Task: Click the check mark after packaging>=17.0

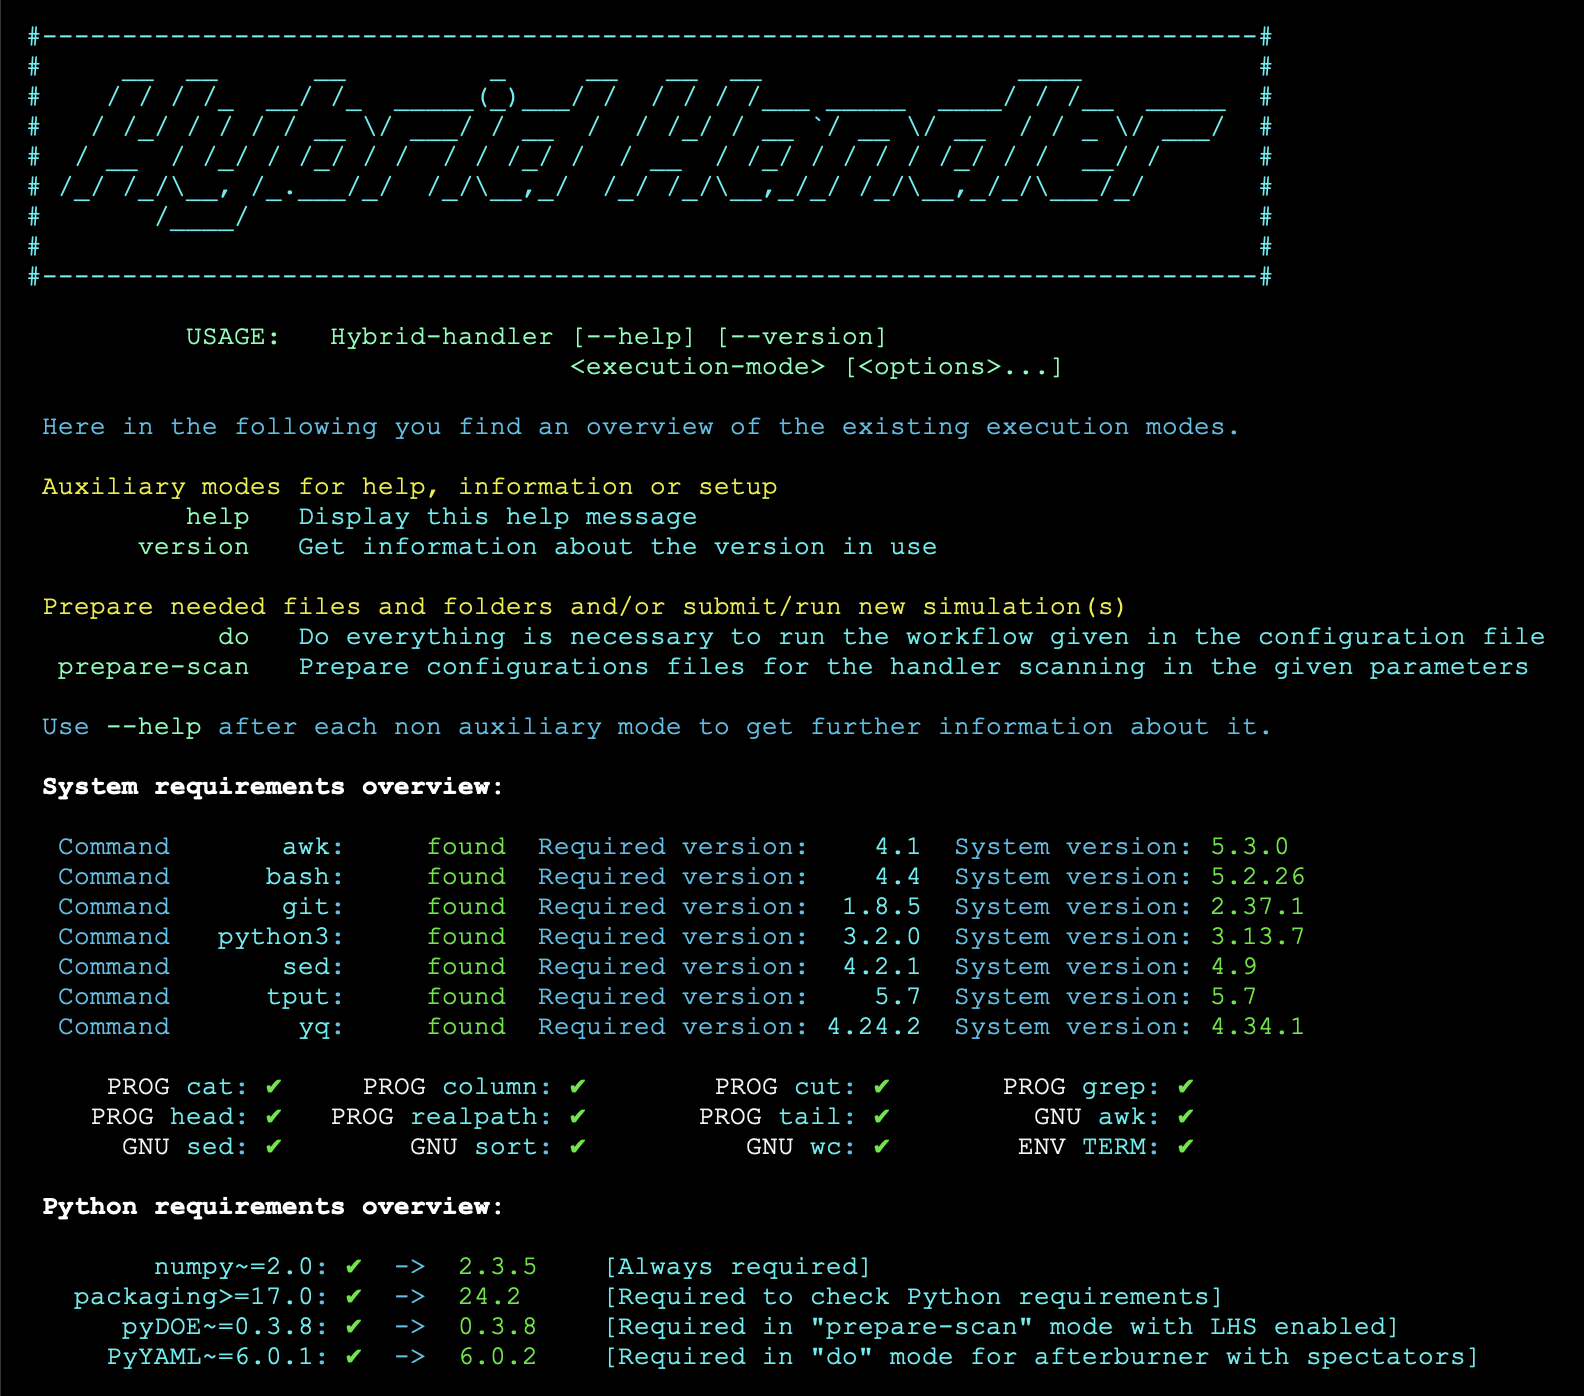Action: click(354, 1296)
